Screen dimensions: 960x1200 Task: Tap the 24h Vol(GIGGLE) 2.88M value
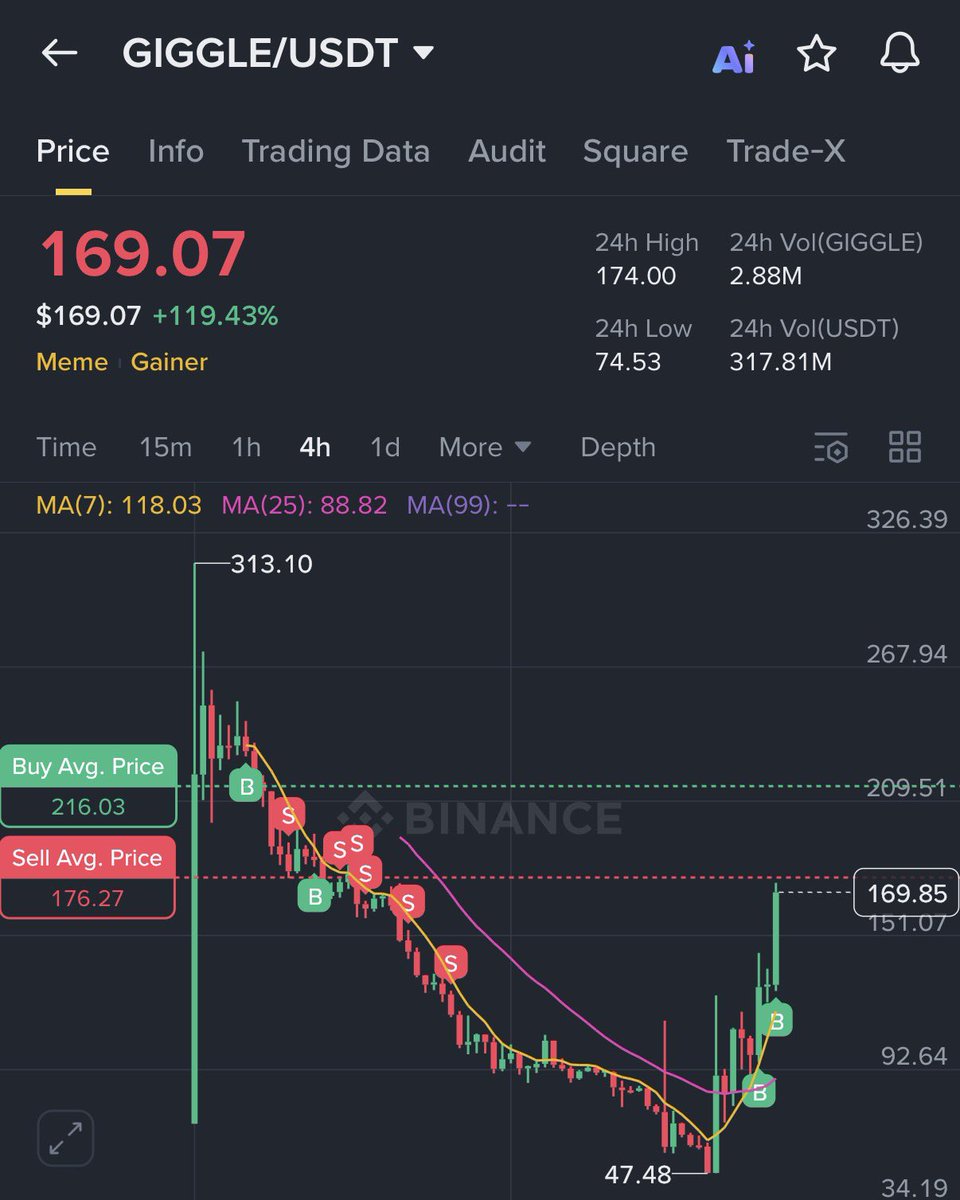[x=766, y=276]
